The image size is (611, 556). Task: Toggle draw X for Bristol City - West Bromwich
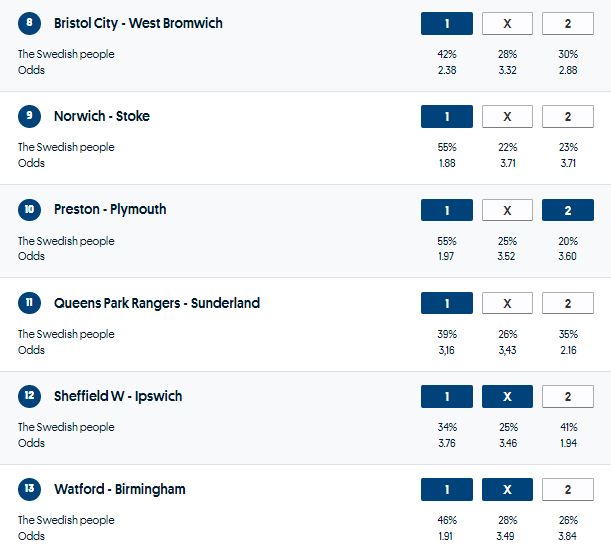507,23
